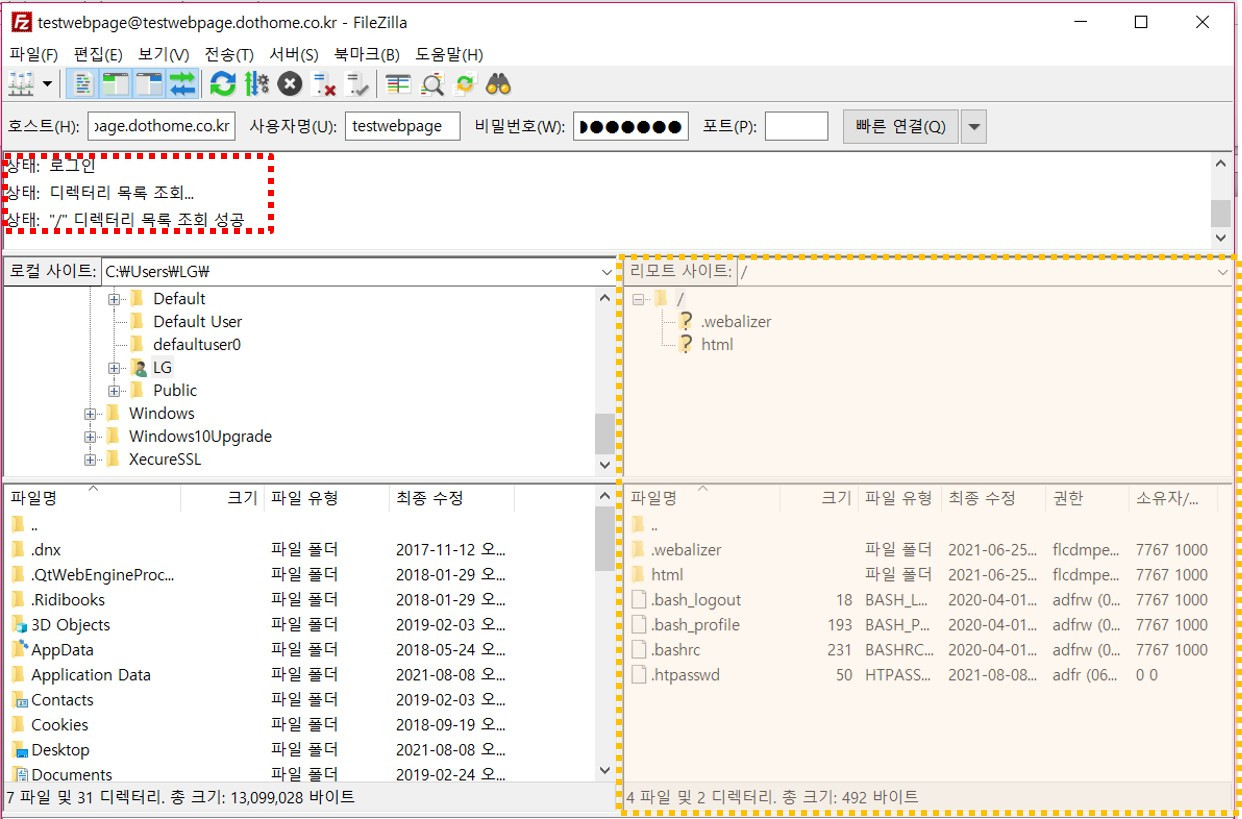Select Desktop folder icon
Screen dimensions: 1242x819
[18, 750]
